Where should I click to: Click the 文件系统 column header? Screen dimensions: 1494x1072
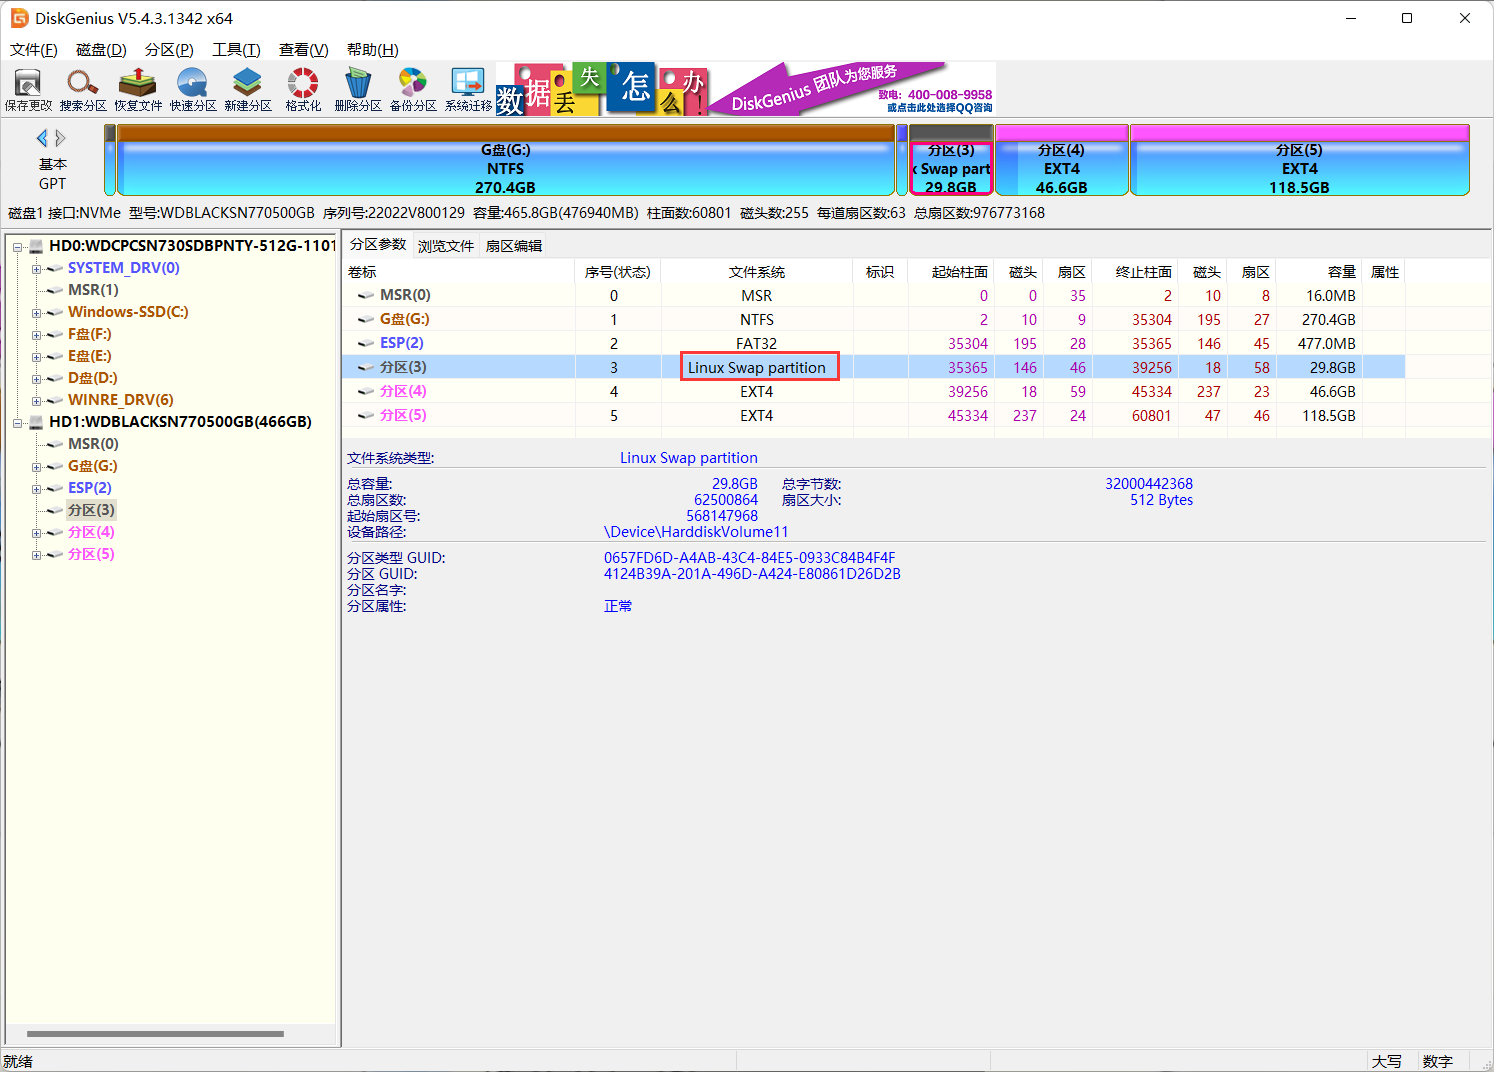coord(757,272)
